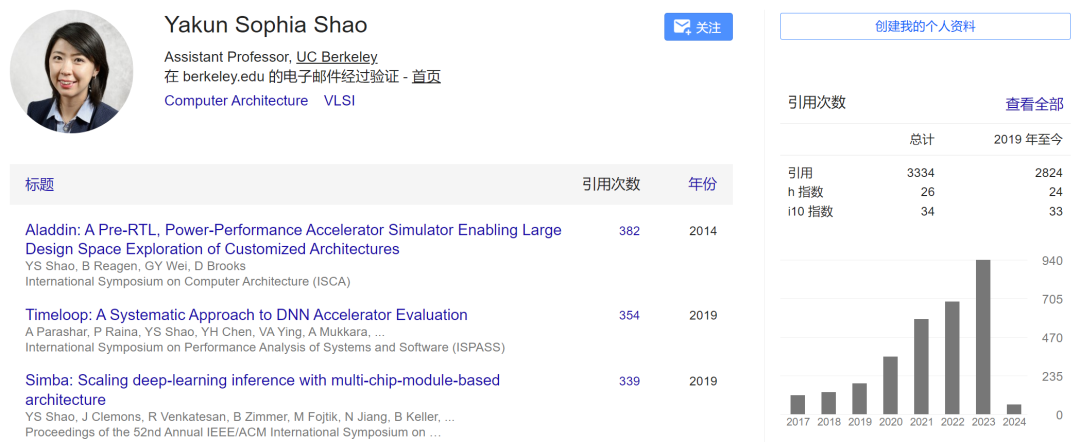The height and width of the screenshot is (442, 1080).
Task: Open the 339 citations link
Action: tap(630, 381)
